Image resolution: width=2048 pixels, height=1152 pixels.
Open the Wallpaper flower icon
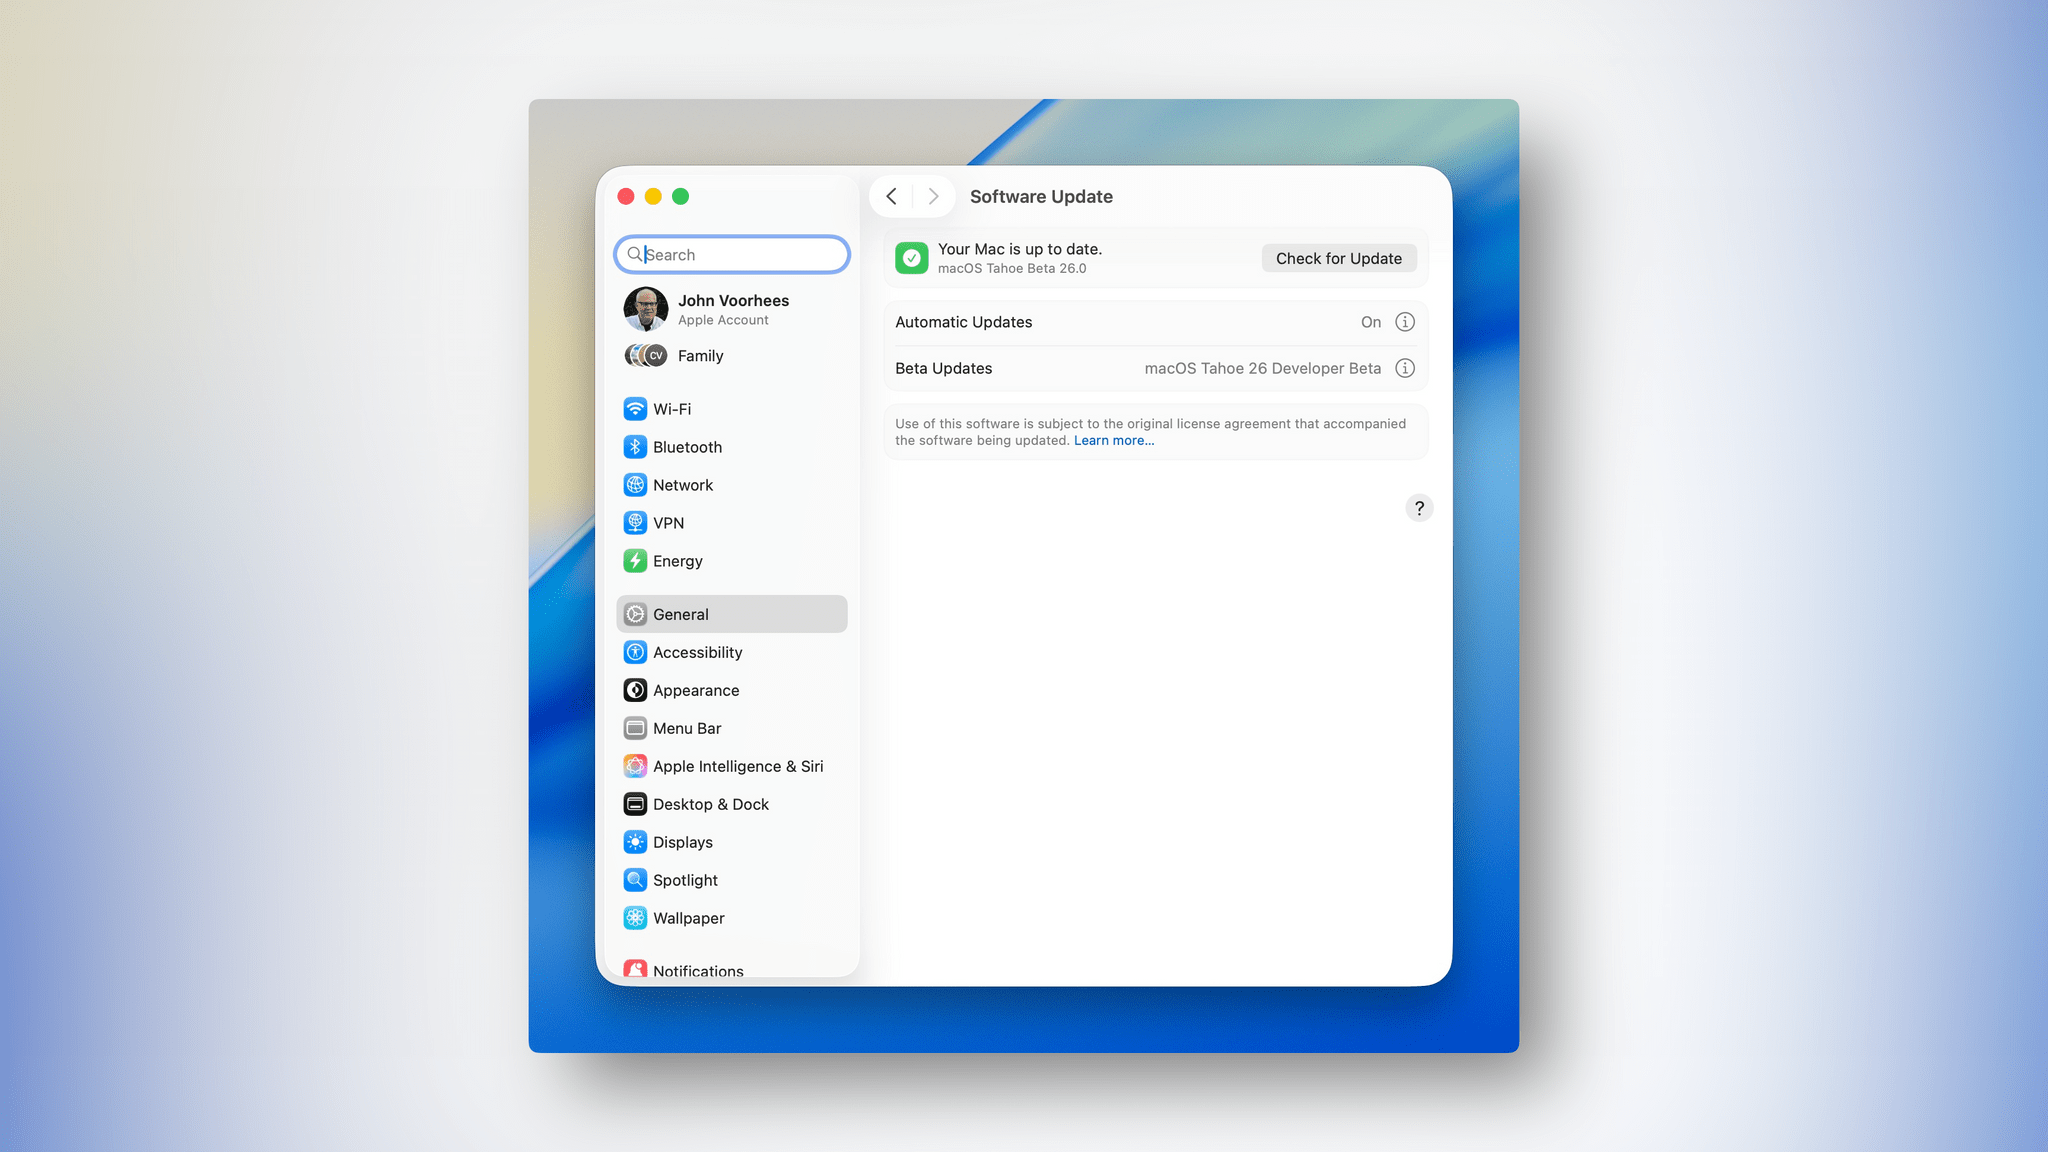point(635,918)
